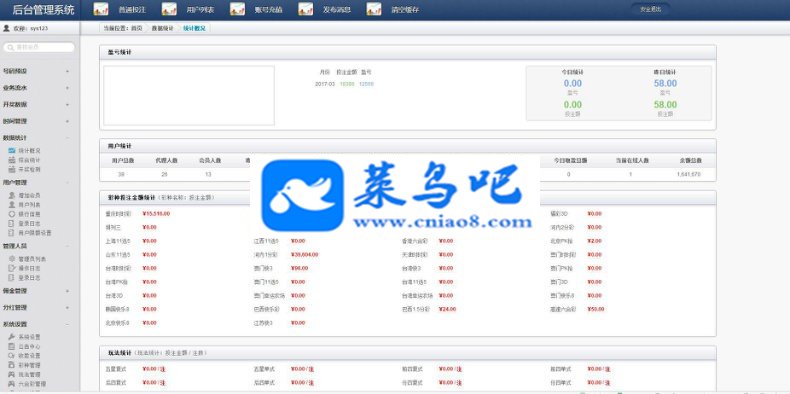Click the ¥24.00 amount for 巴西1.5分彩
The width and height of the screenshot is (790, 394).
tap(447, 309)
